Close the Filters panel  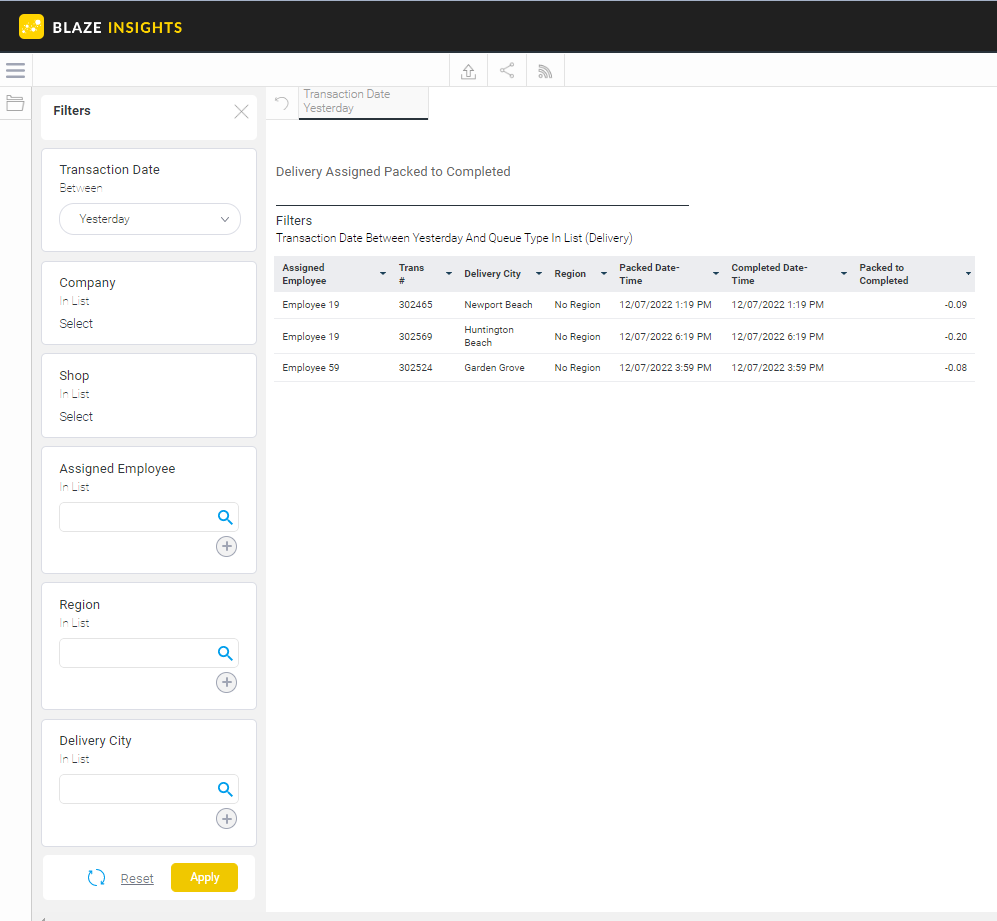241,112
